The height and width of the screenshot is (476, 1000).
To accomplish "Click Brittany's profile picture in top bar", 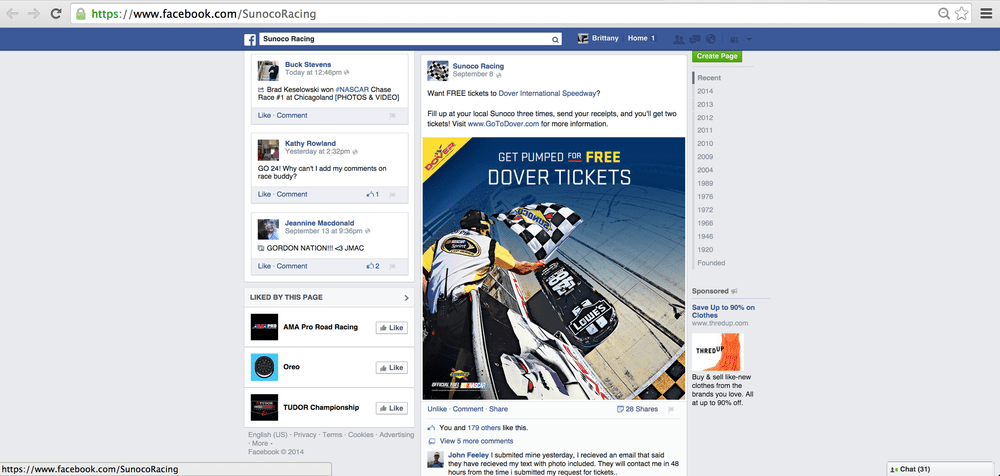I will click(583, 39).
